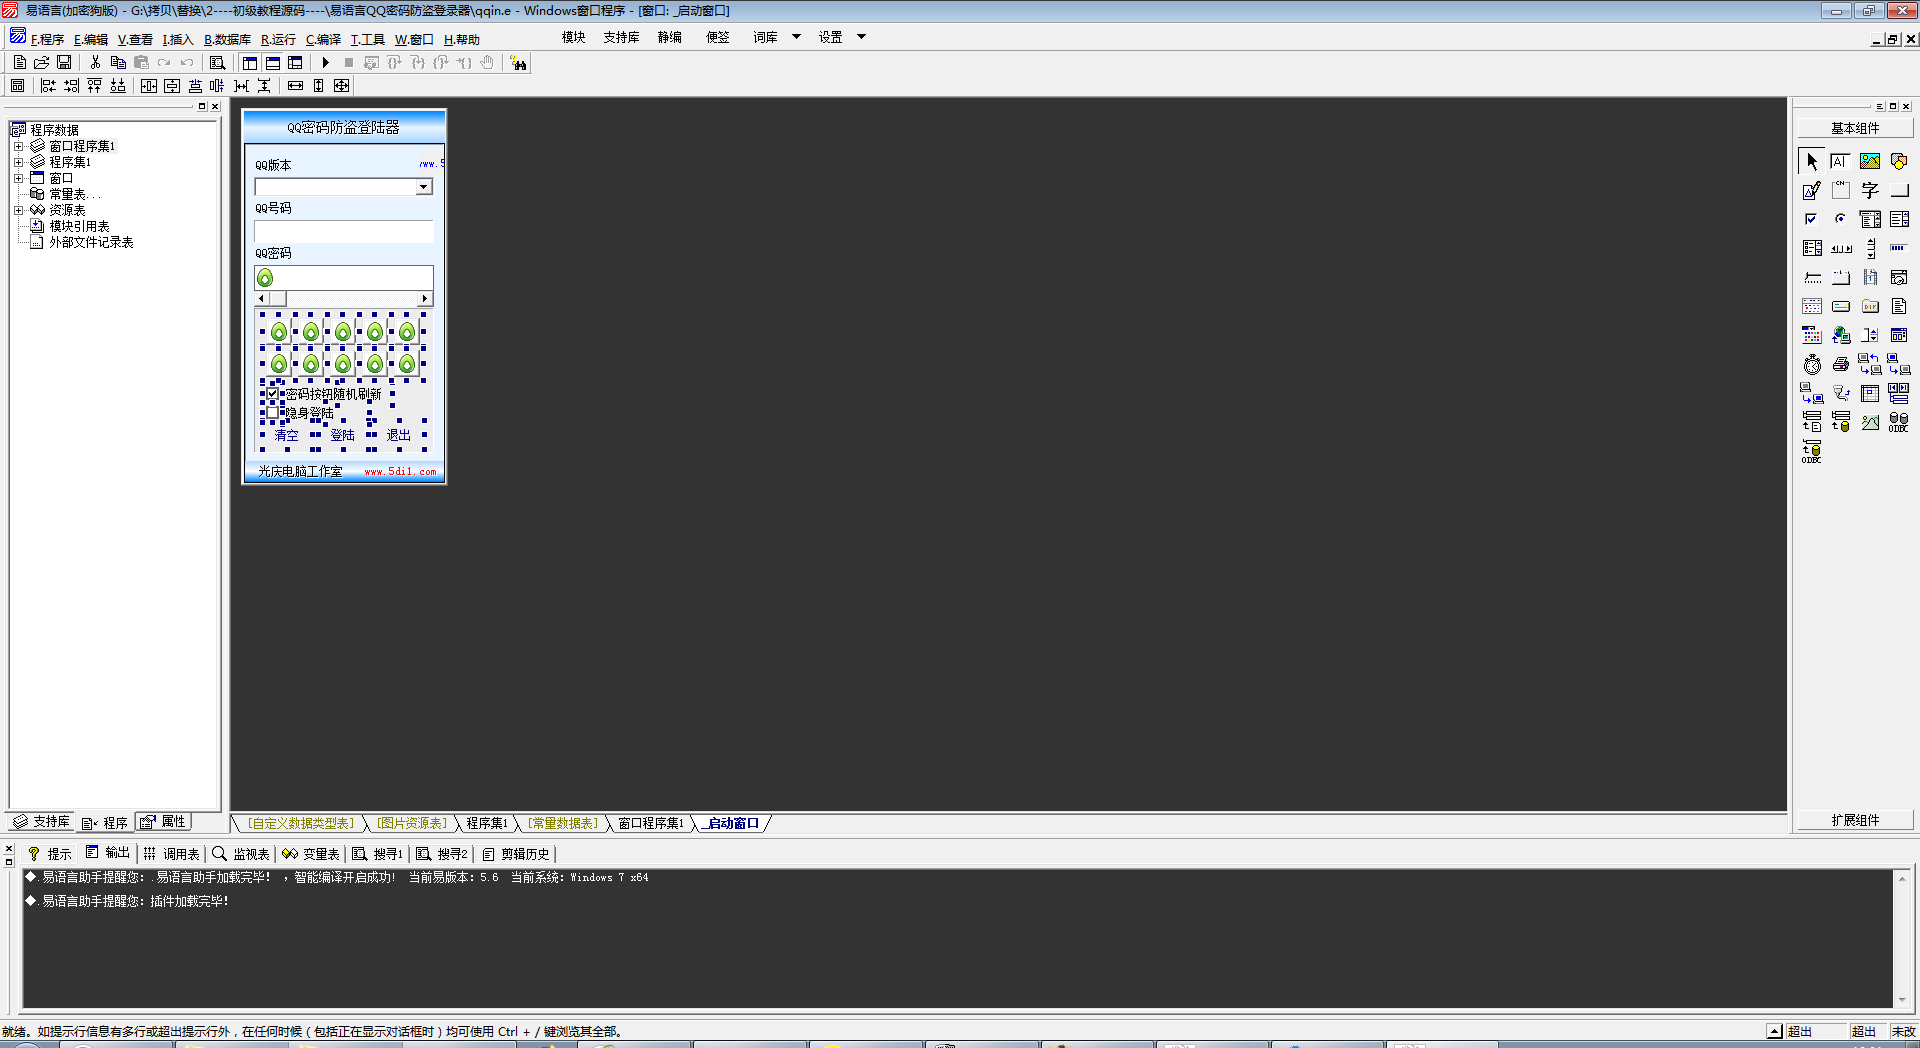This screenshot has height=1048, width=1920.
Task: Select the picture box component icon
Action: click(x=1869, y=161)
